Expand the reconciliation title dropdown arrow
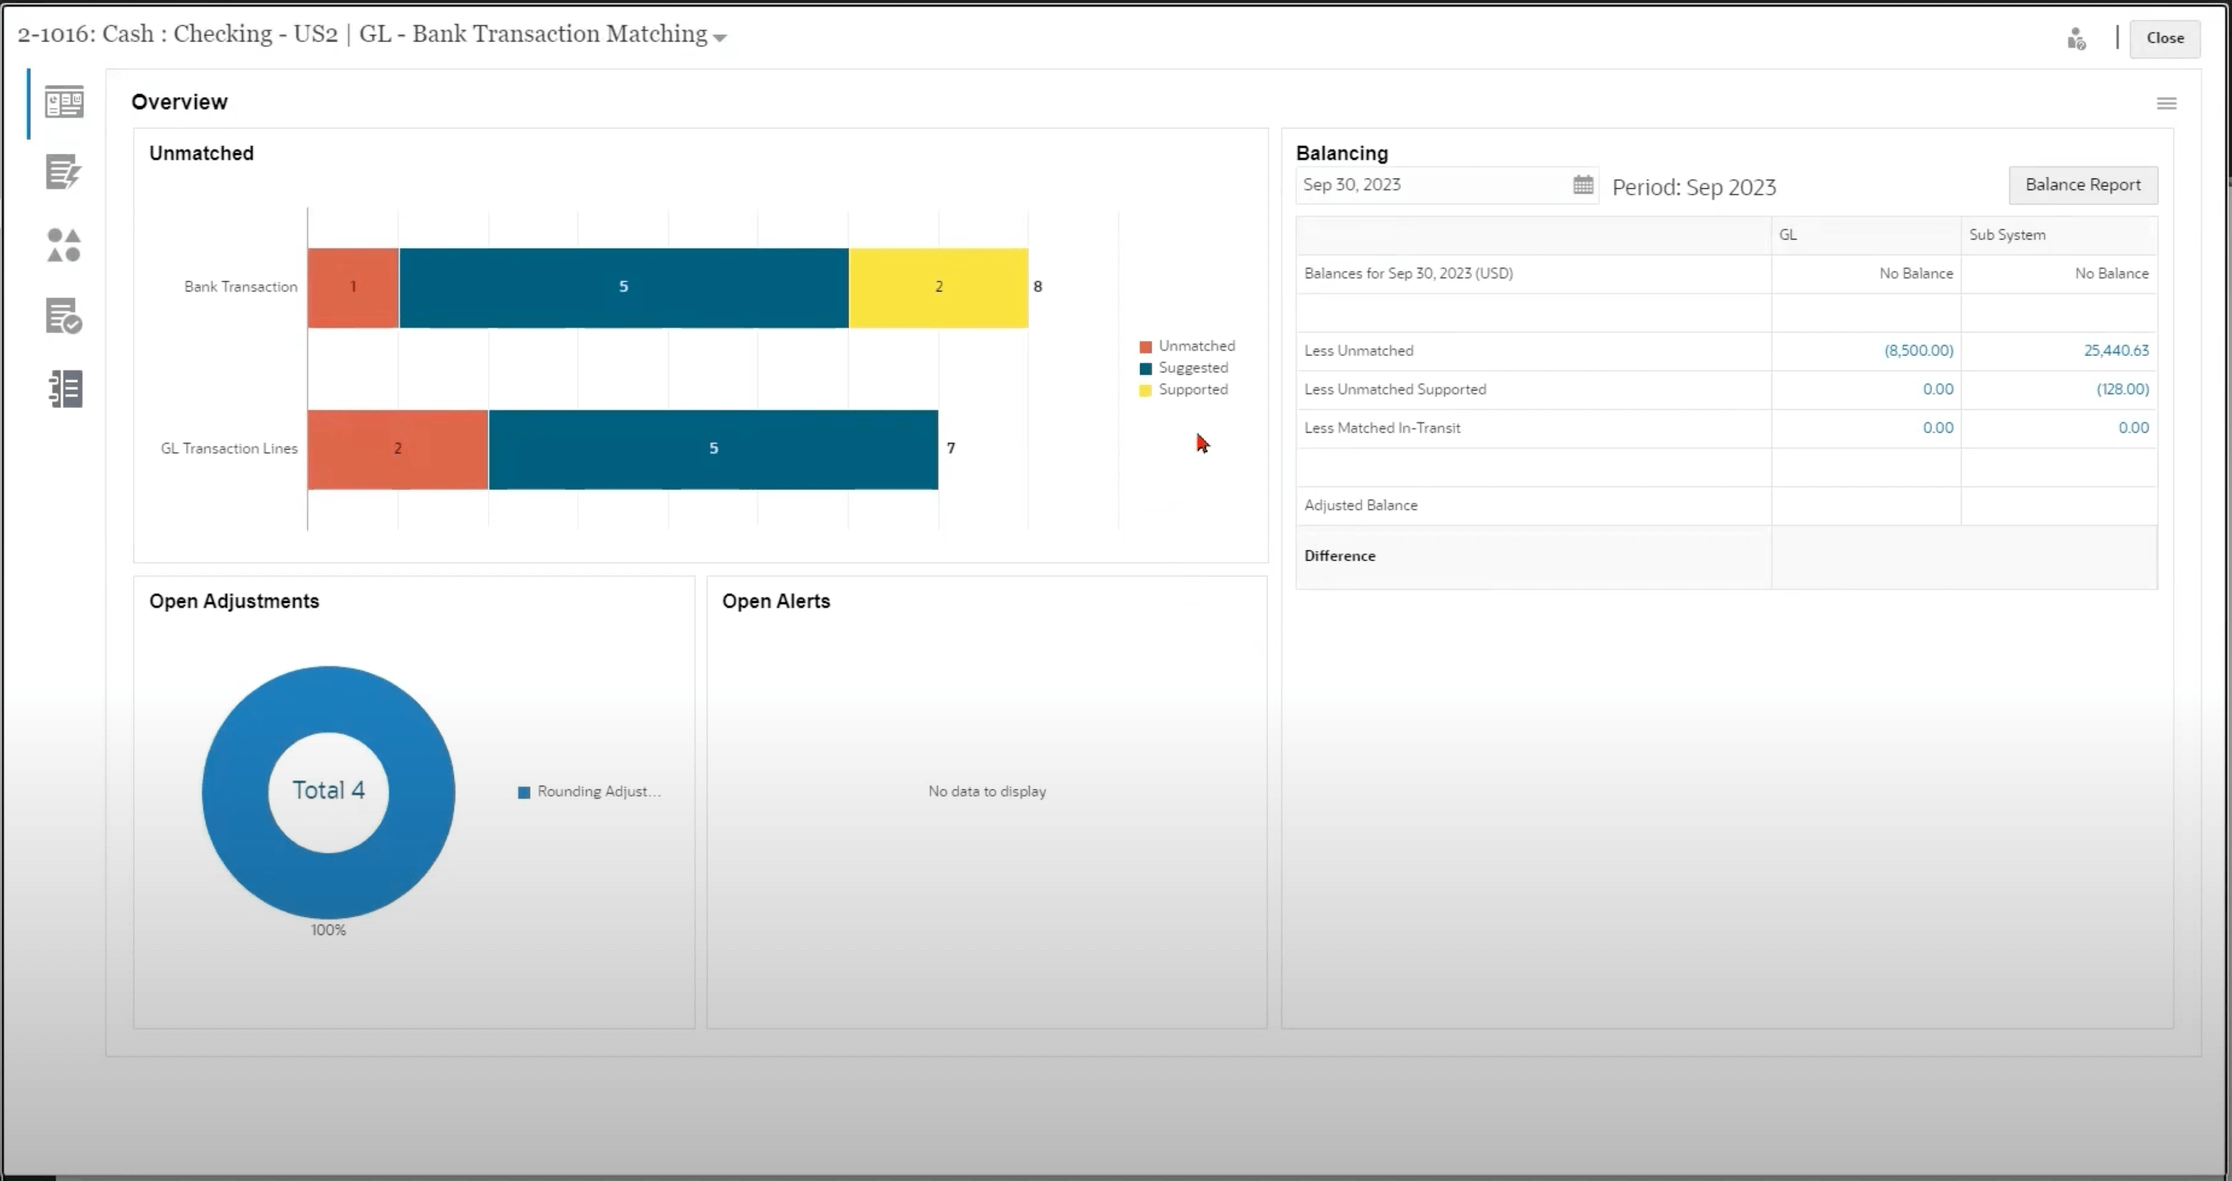 click(x=720, y=38)
